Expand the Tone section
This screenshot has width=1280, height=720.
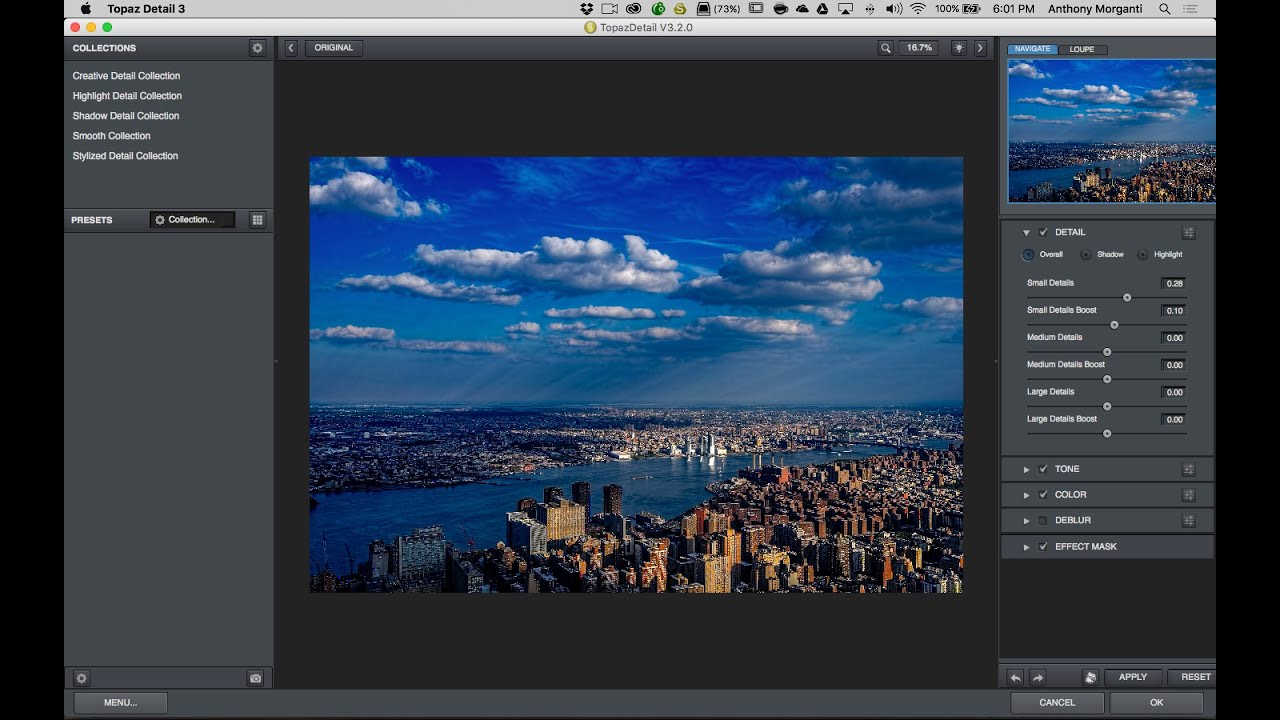click(x=1026, y=469)
